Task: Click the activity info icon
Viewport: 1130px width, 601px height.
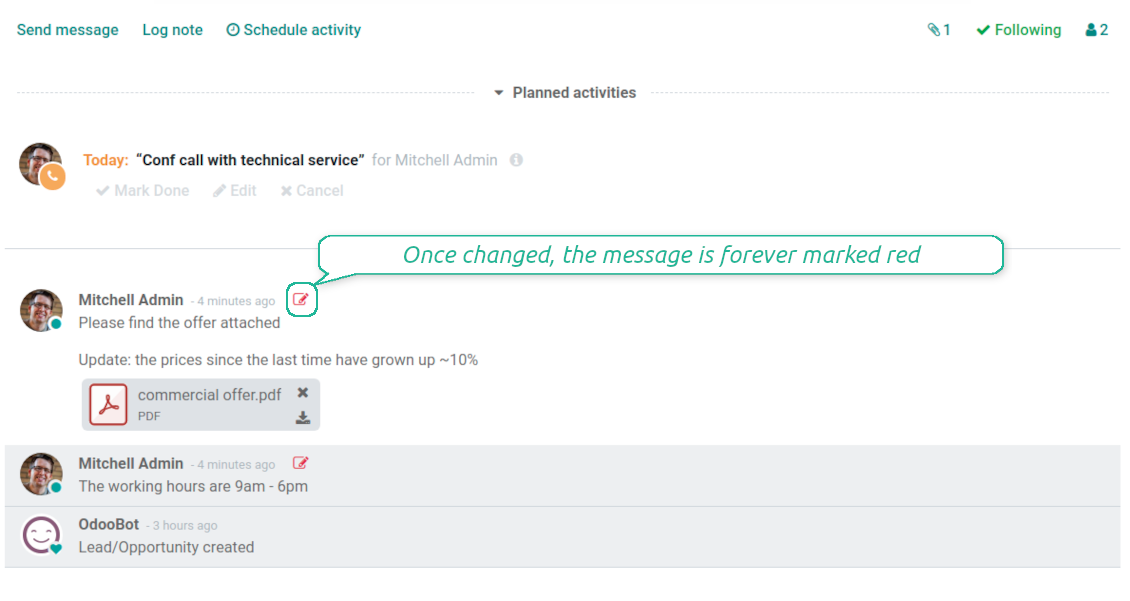Action: pyautogui.click(x=516, y=160)
